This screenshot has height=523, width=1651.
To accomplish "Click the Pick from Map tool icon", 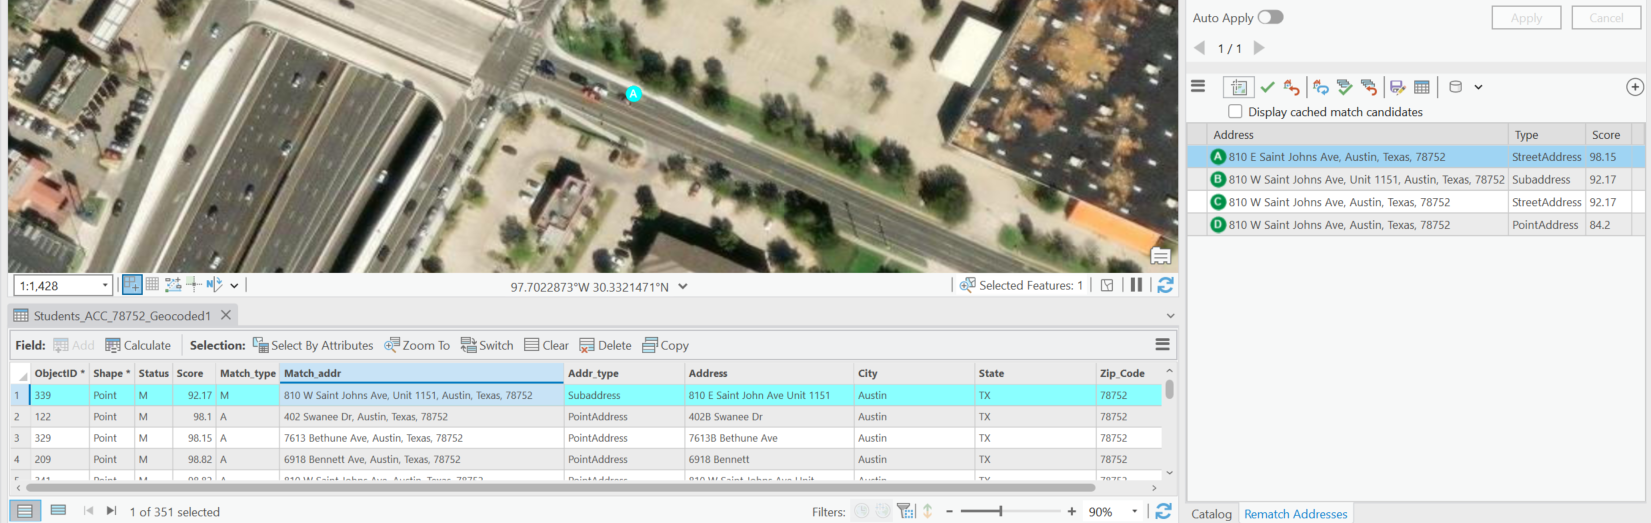I will coord(1238,87).
